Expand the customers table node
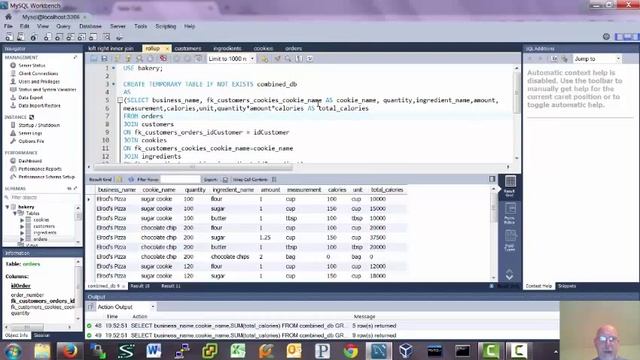640x360 pixels. click(22, 226)
